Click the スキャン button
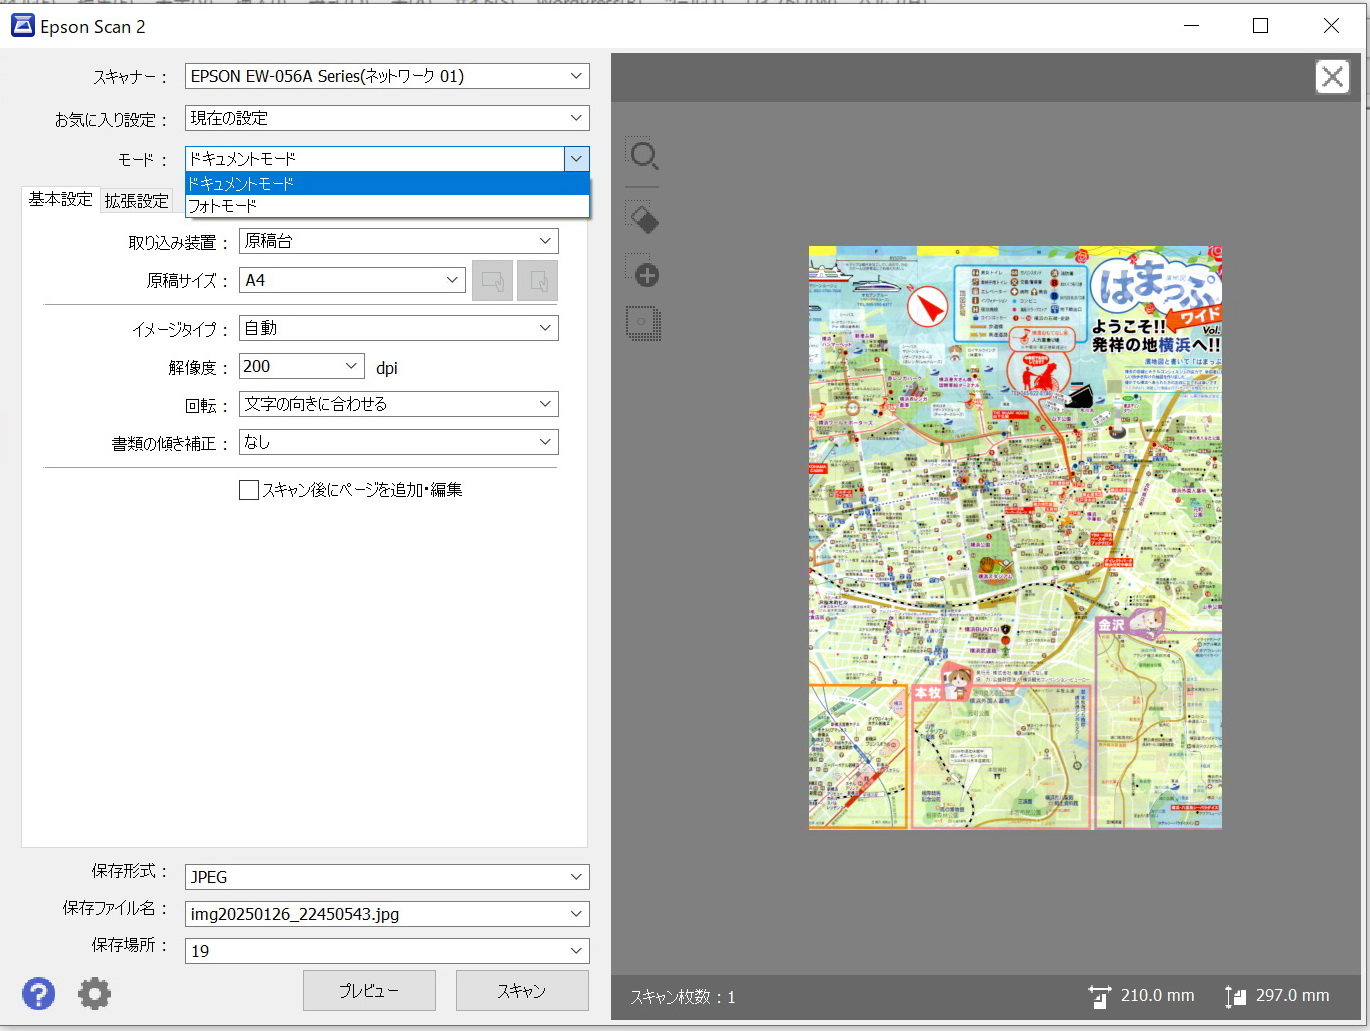The height and width of the screenshot is (1031, 1370). coord(521,991)
